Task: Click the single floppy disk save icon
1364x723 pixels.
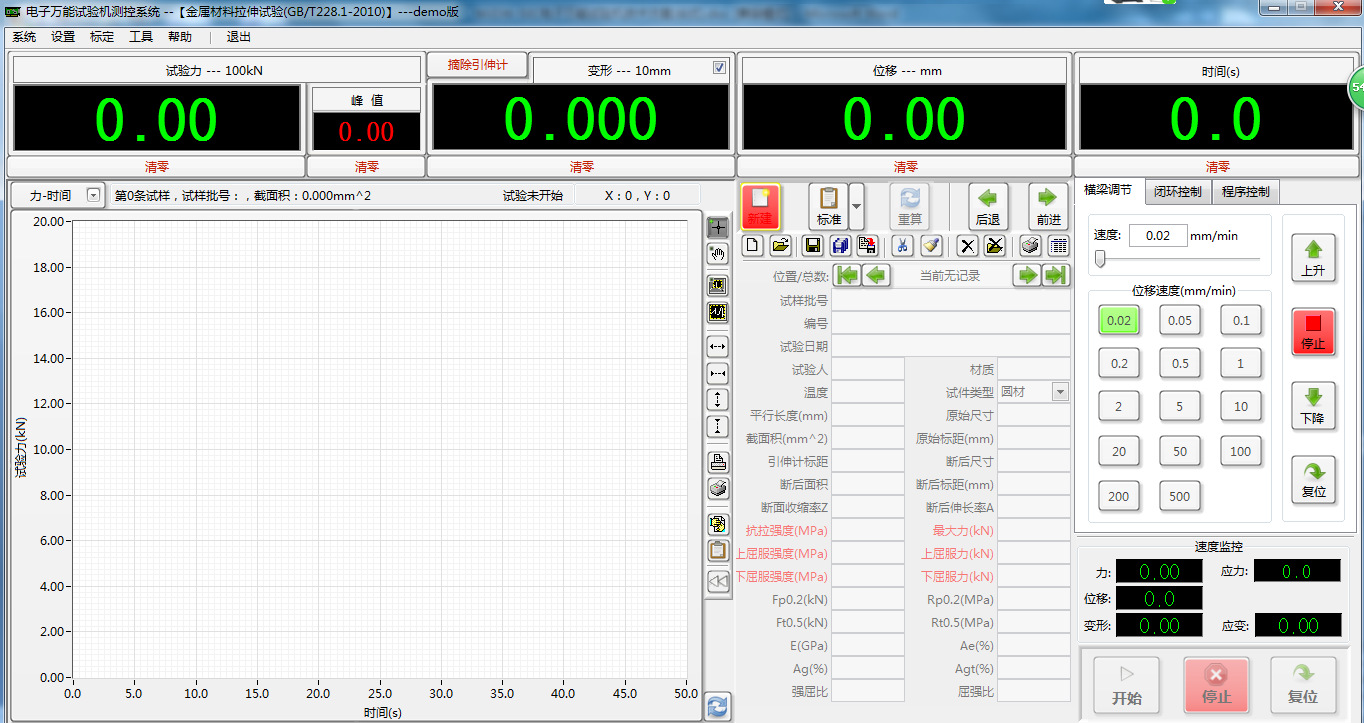Action: (x=813, y=246)
